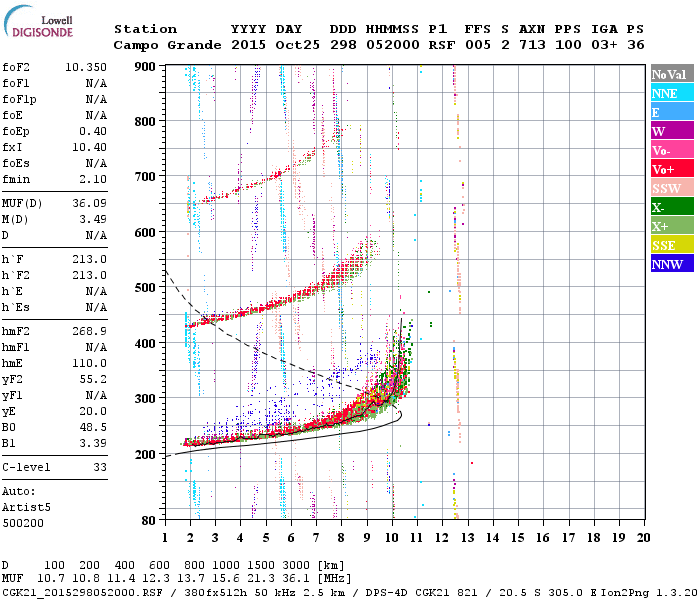Click the yF2 value 55.2
Image resolution: width=700 pixels, height=600 pixels.
tap(93, 379)
